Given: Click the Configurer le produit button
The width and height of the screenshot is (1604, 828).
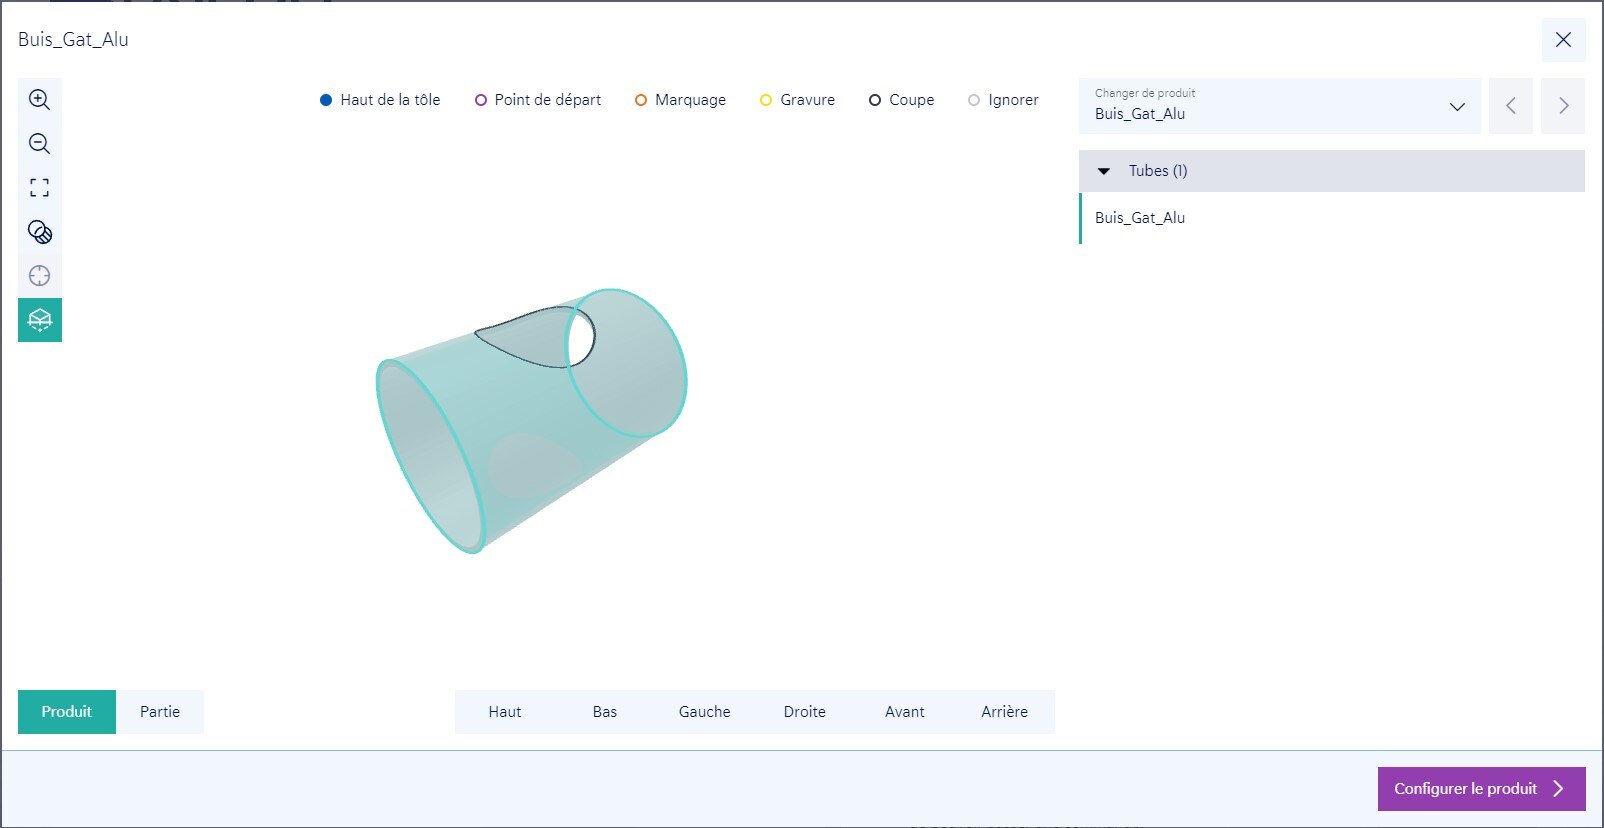Looking at the screenshot, I should coord(1480,789).
